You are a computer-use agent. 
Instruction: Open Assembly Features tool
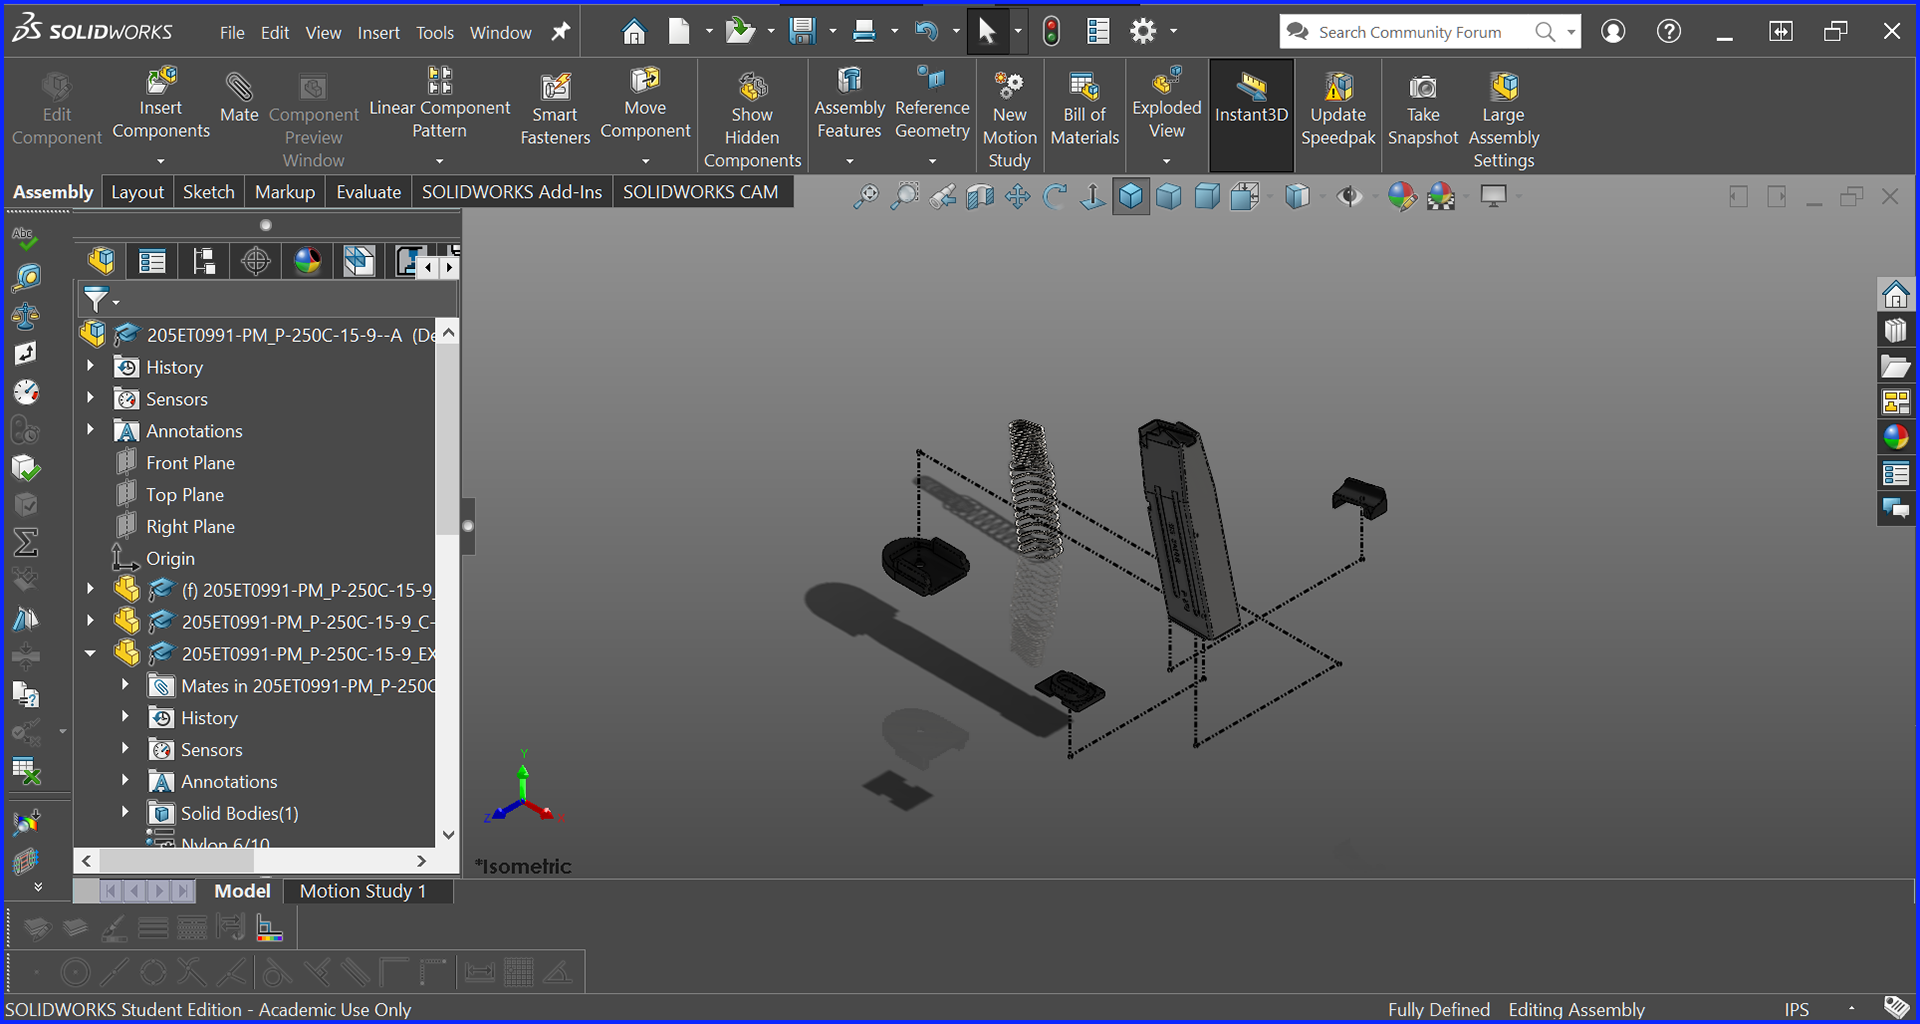tap(850, 103)
